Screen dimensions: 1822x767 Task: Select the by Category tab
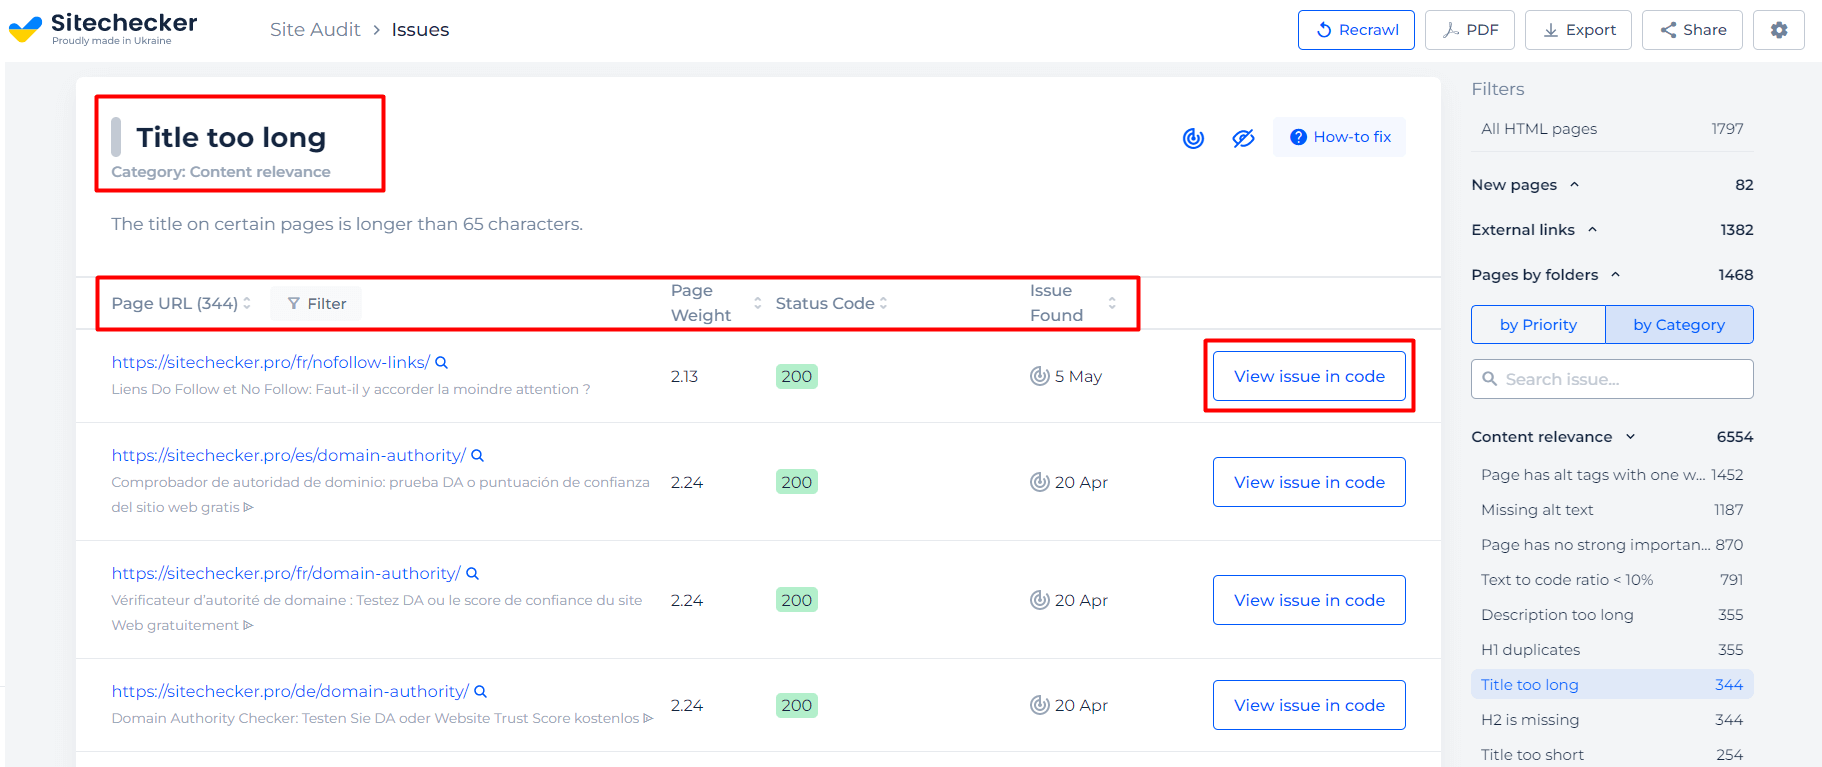(1679, 325)
